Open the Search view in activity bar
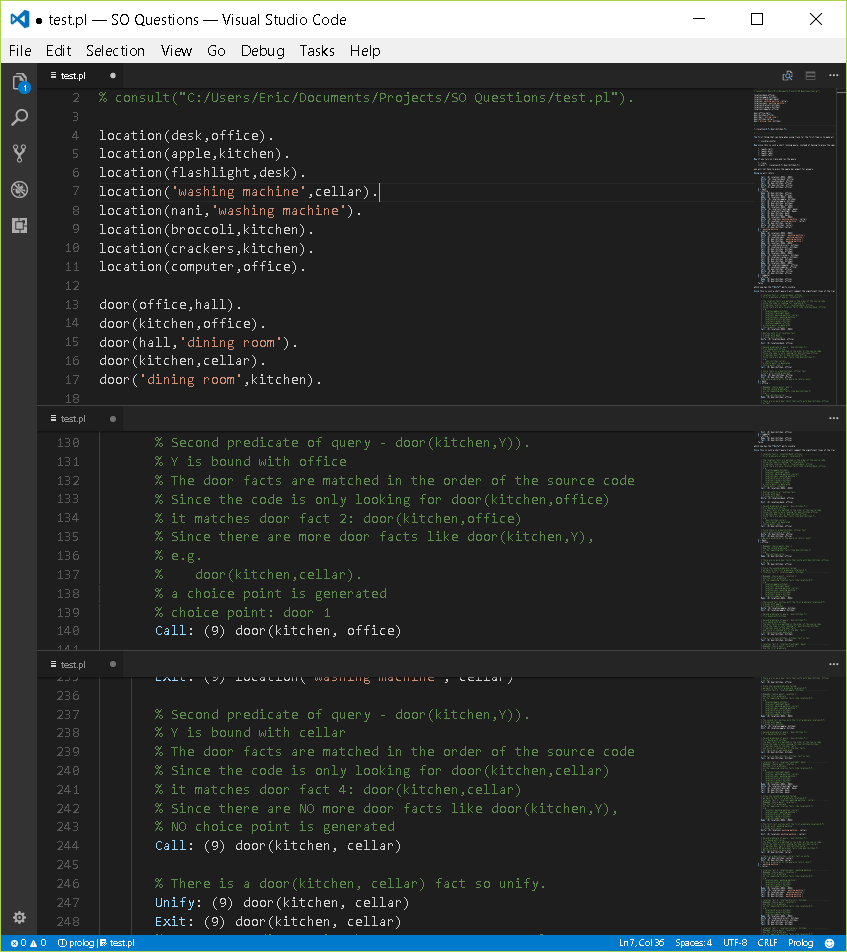847x952 pixels. point(19,117)
